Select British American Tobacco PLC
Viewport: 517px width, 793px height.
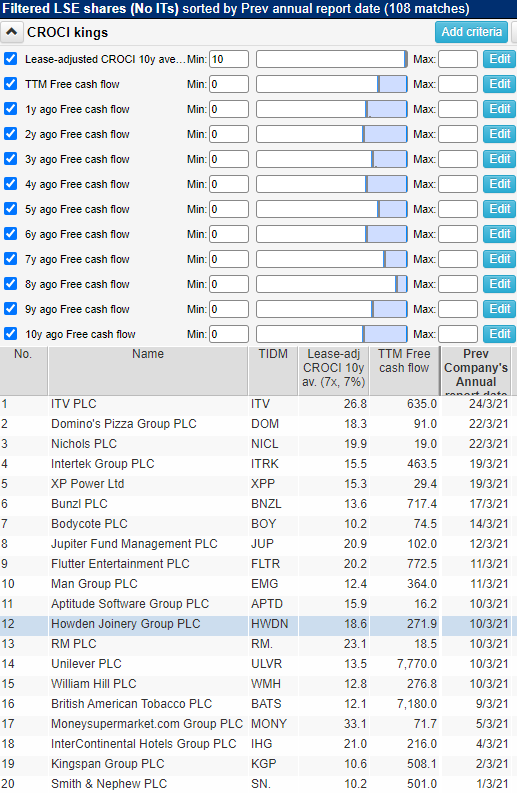[x=256, y=703]
